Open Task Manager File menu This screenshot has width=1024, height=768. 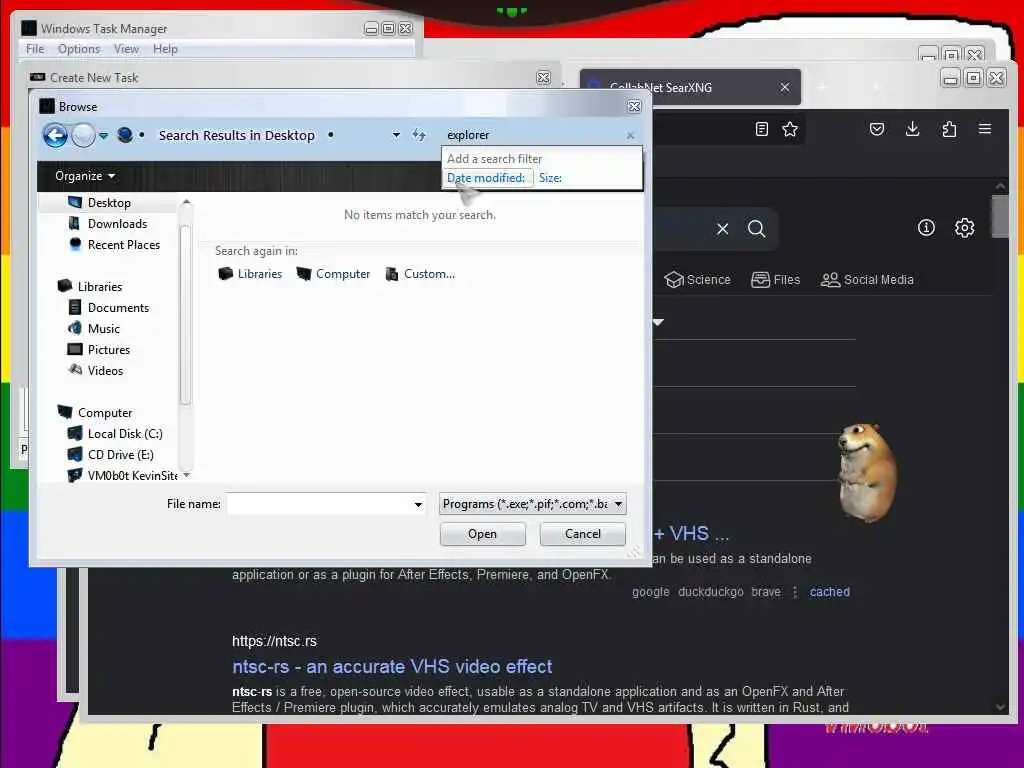(35, 49)
